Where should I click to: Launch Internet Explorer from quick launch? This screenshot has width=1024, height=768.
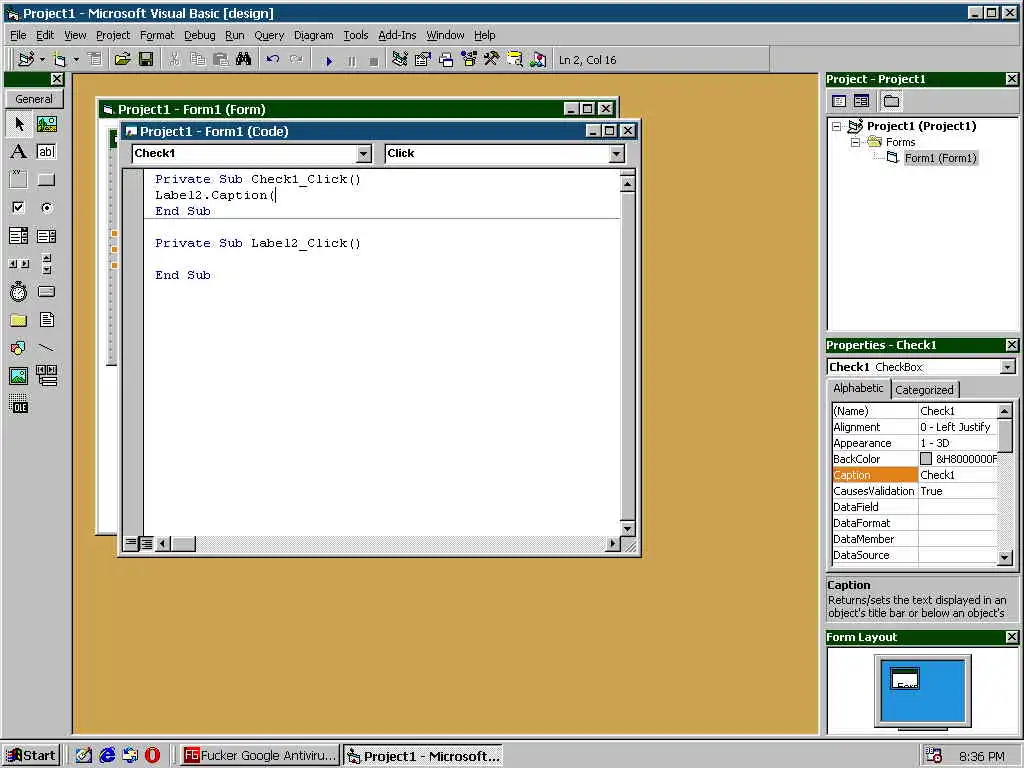point(107,756)
